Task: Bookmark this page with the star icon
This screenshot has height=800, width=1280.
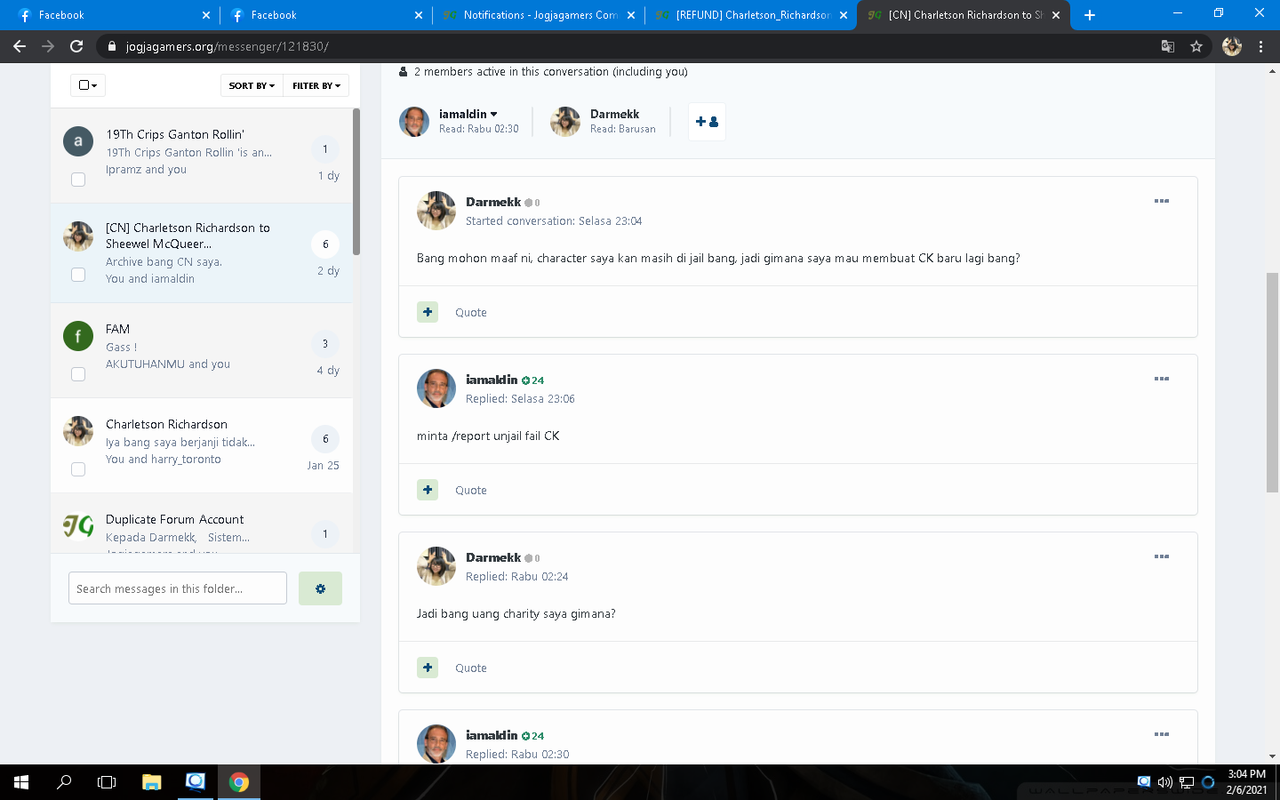Action: tap(1196, 46)
